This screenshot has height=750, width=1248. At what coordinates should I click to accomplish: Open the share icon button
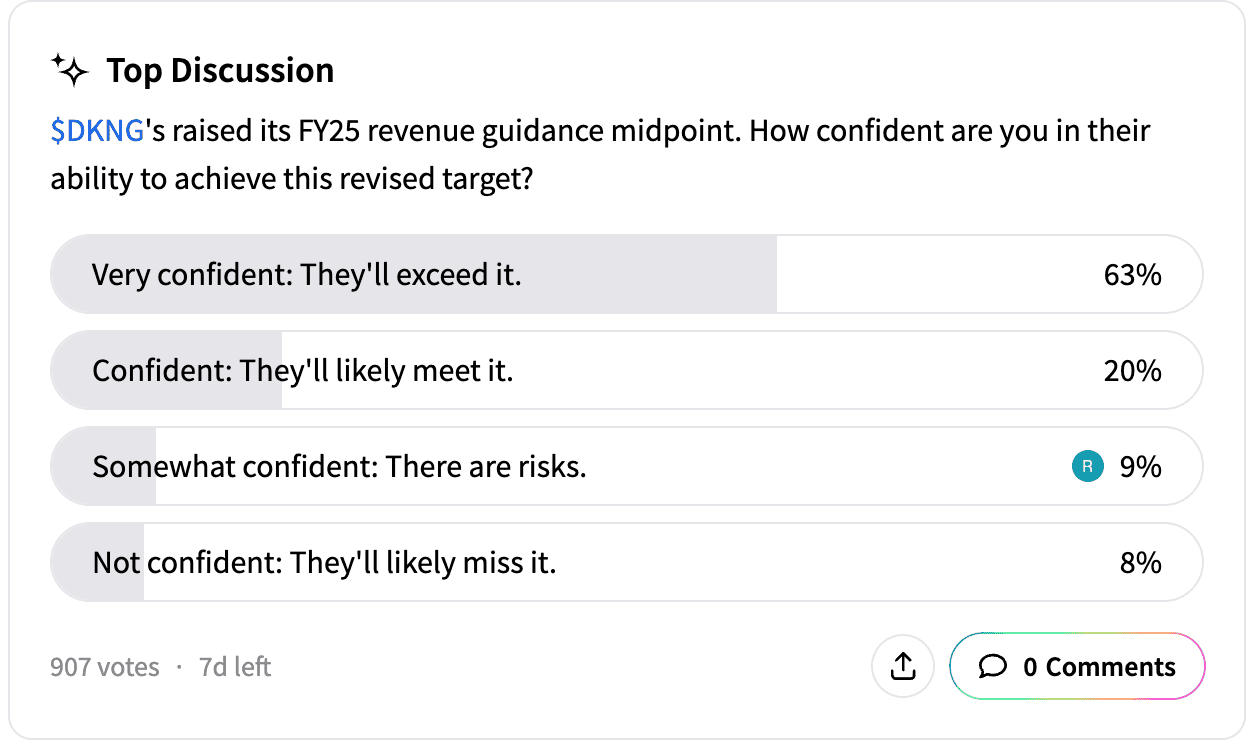point(903,666)
